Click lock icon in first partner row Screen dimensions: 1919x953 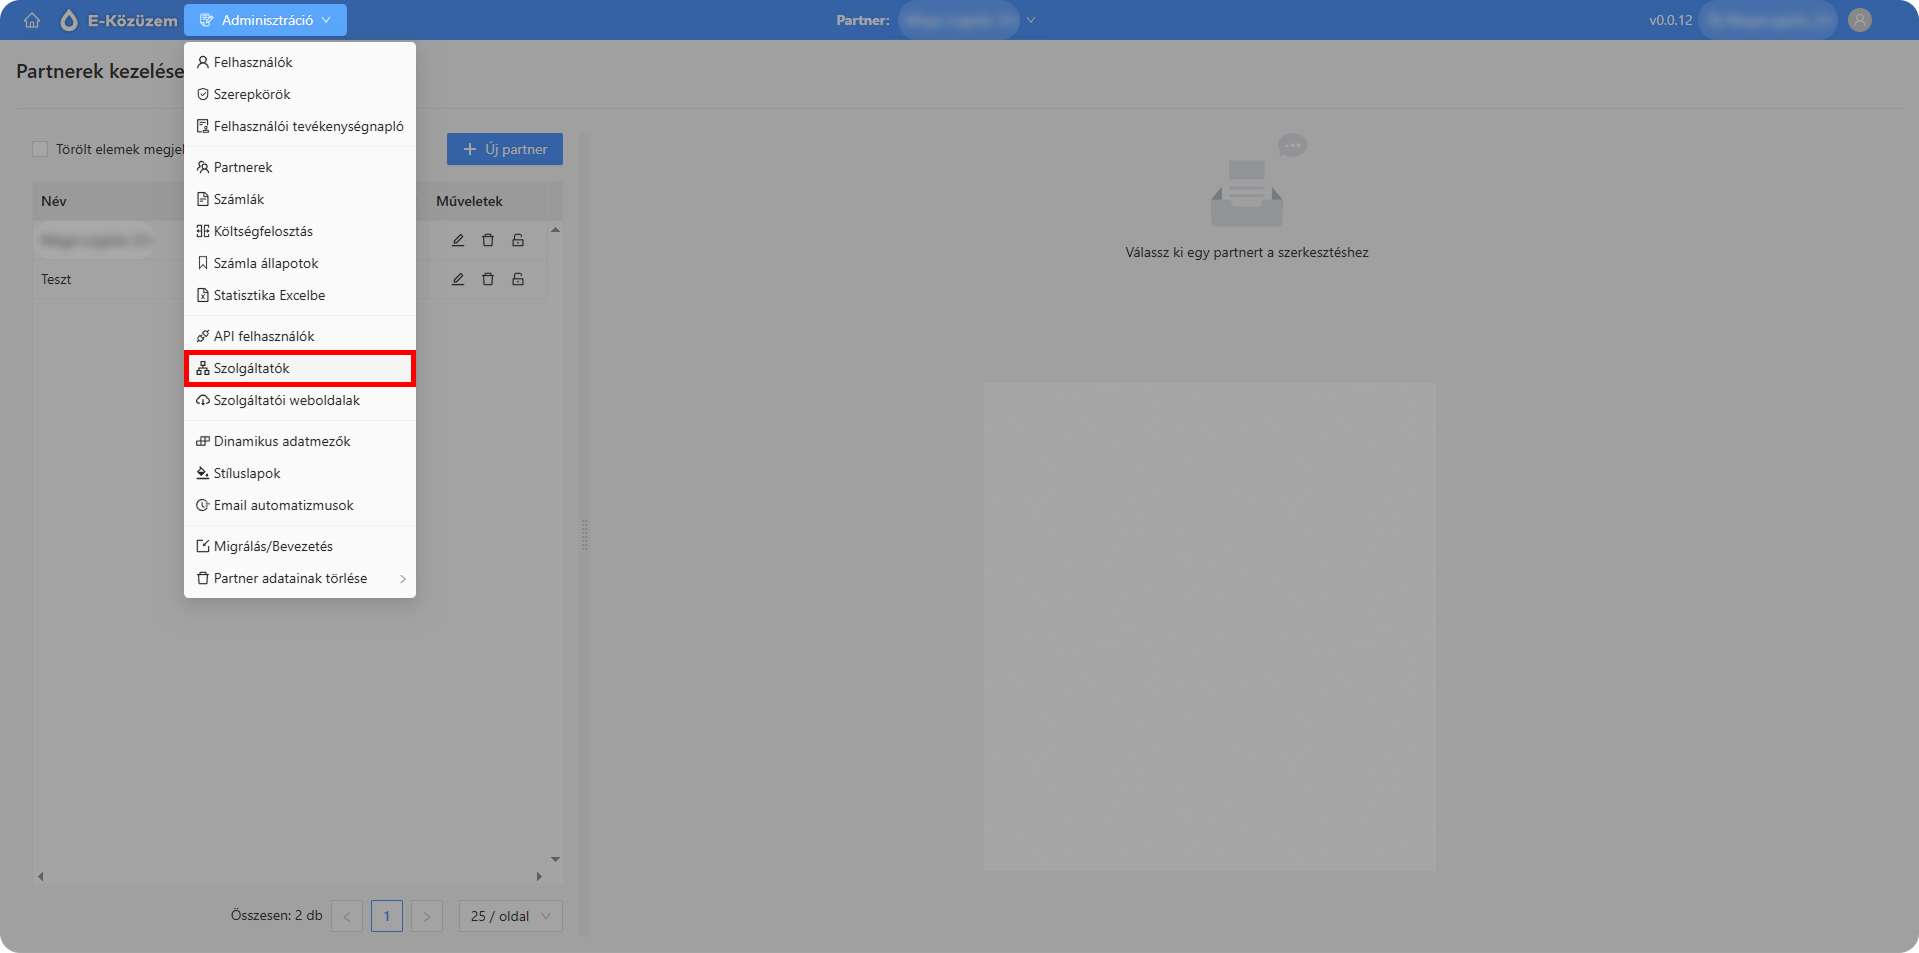518,240
